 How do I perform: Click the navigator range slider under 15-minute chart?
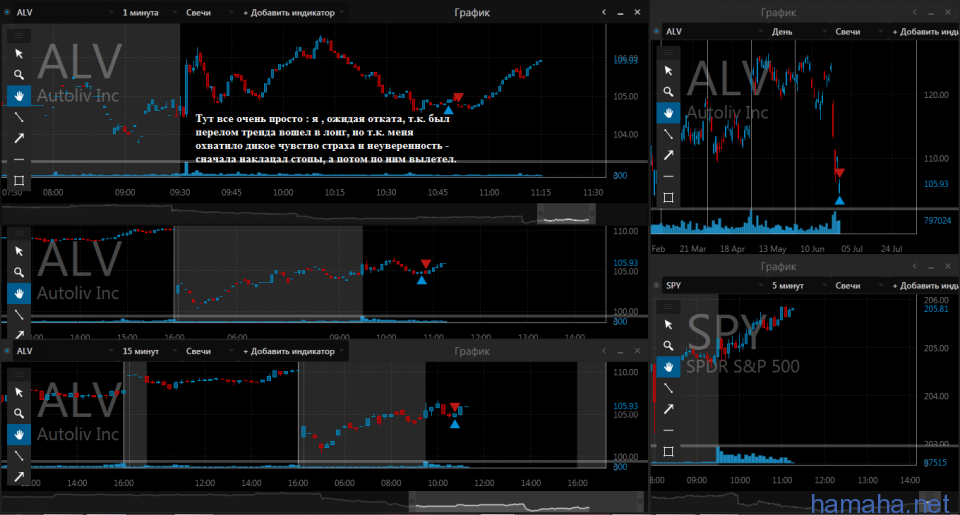point(527,503)
